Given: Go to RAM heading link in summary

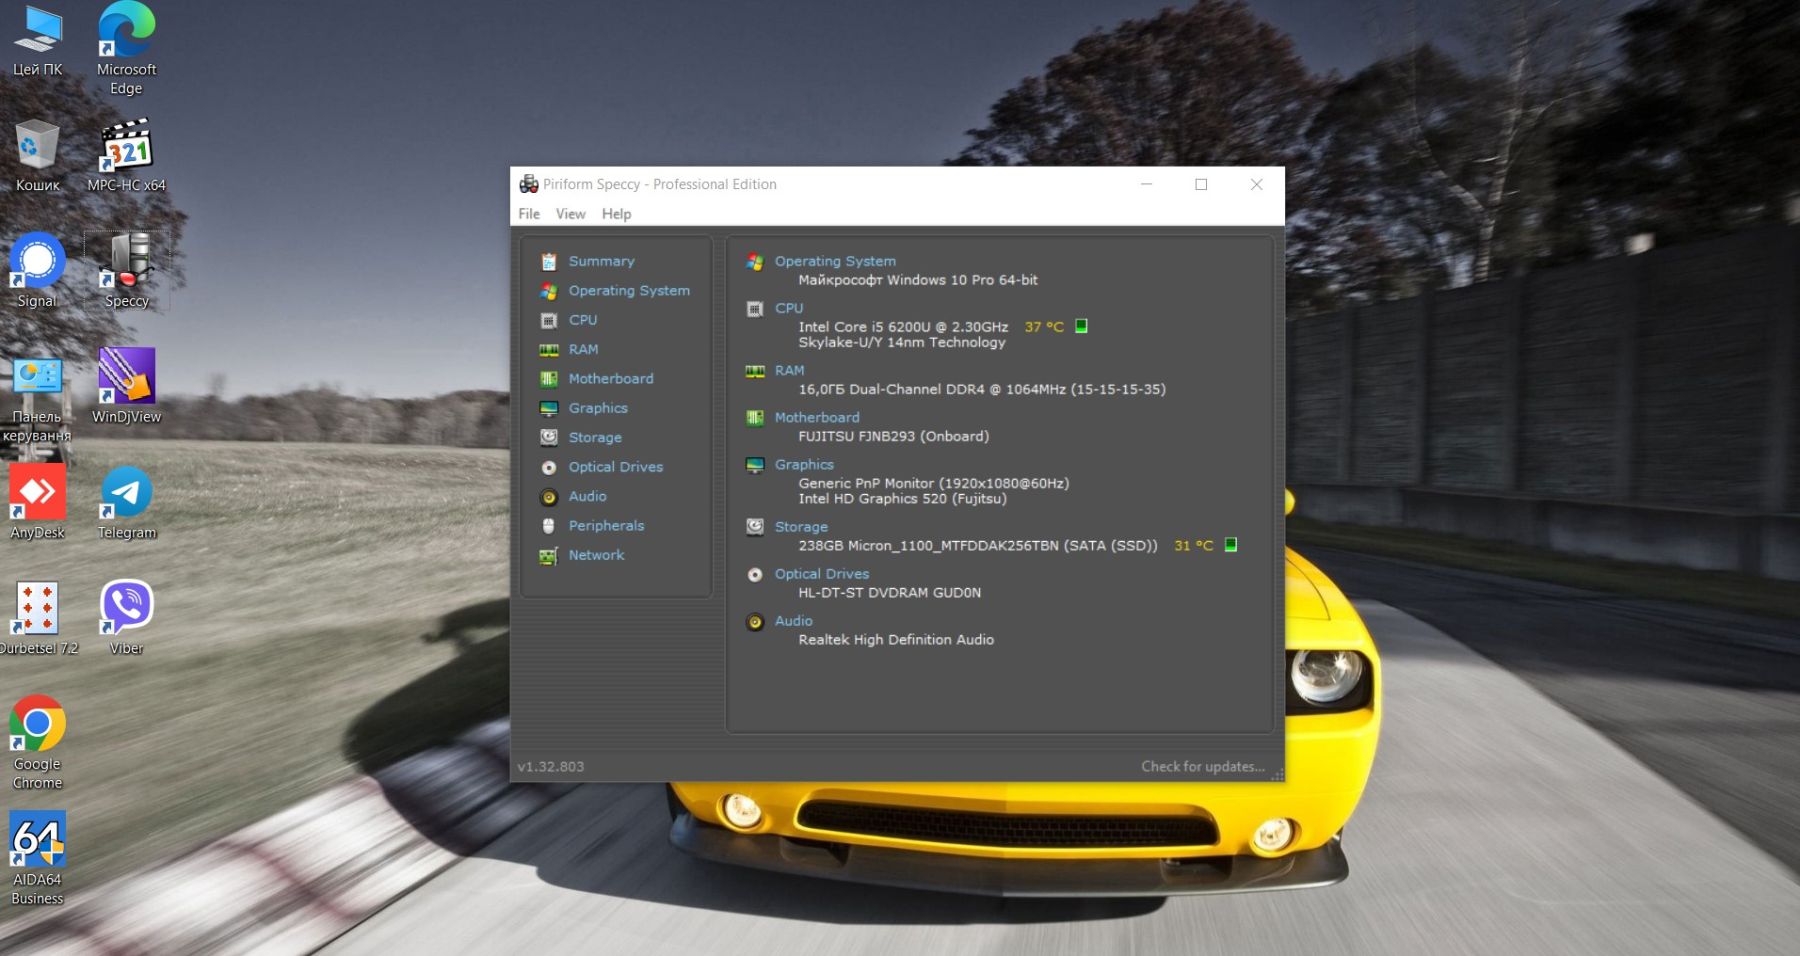Looking at the screenshot, I should point(789,370).
